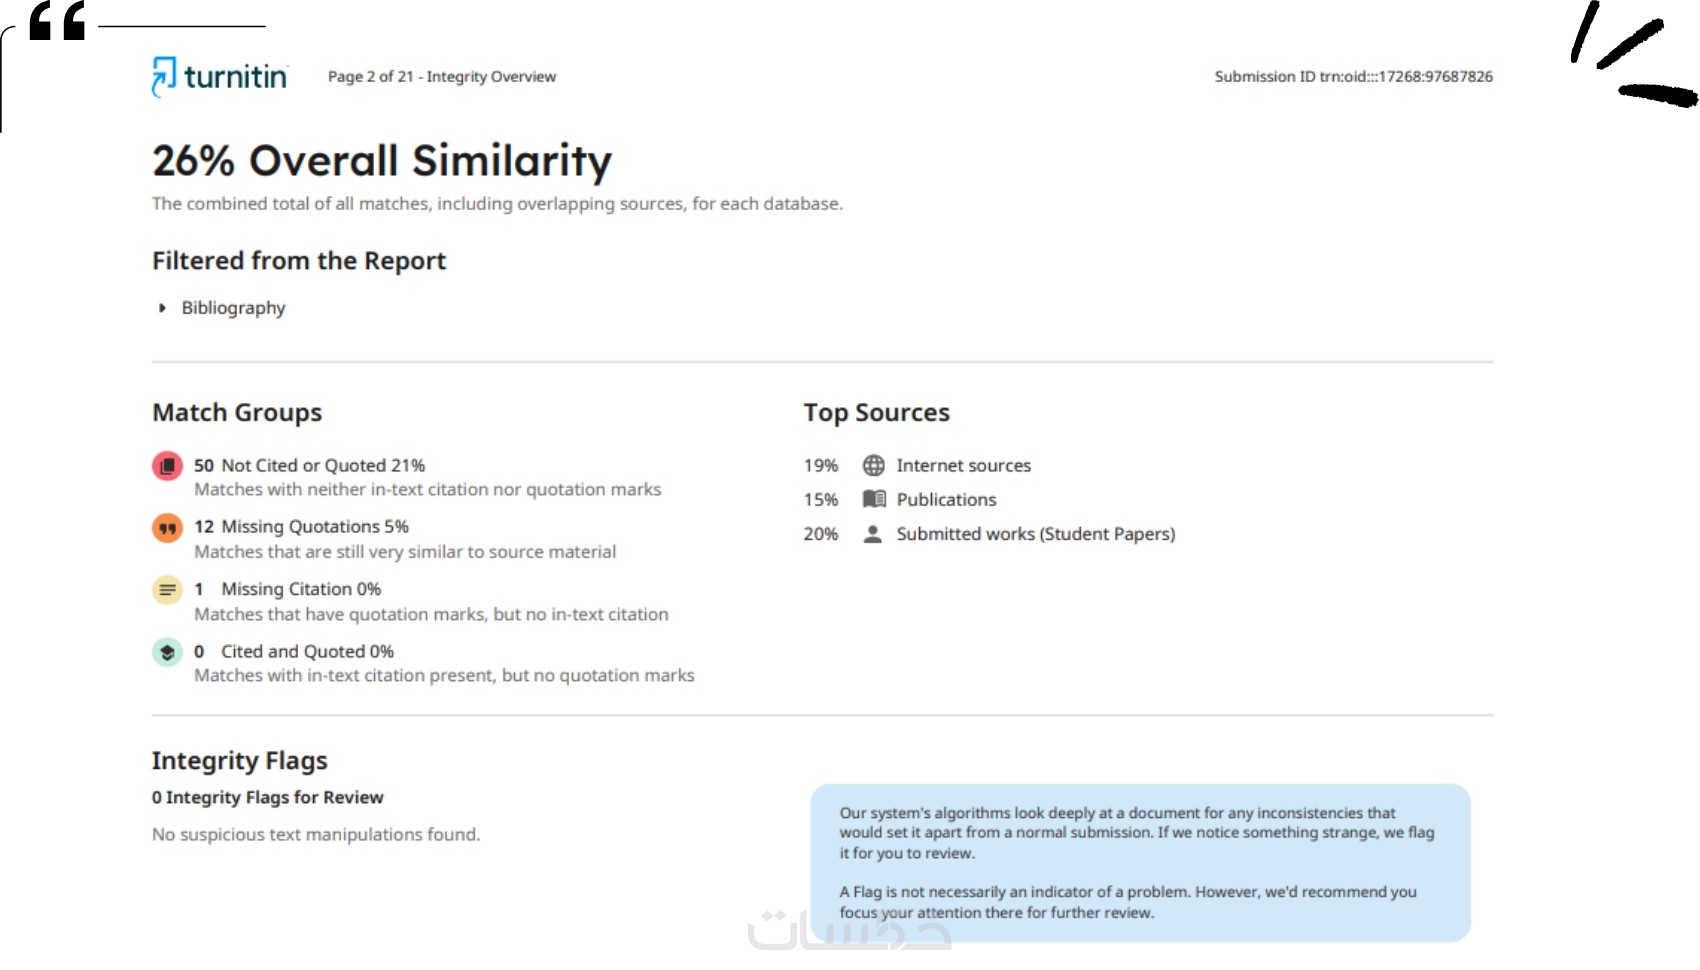The image size is (1700, 970).
Task: Click the Page 2 of 21 Integrity Overview label
Action: [x=441, y=77]
